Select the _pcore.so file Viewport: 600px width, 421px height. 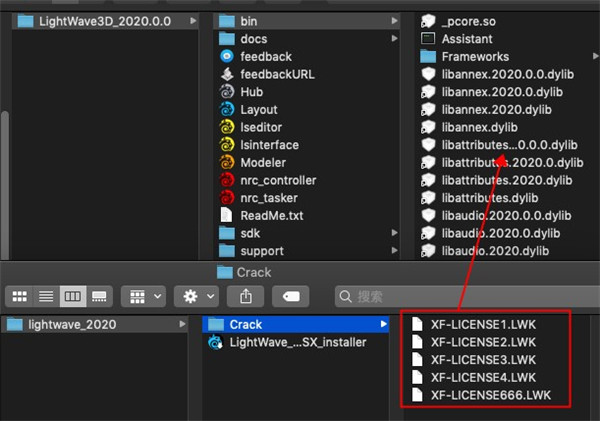point(458,21)
